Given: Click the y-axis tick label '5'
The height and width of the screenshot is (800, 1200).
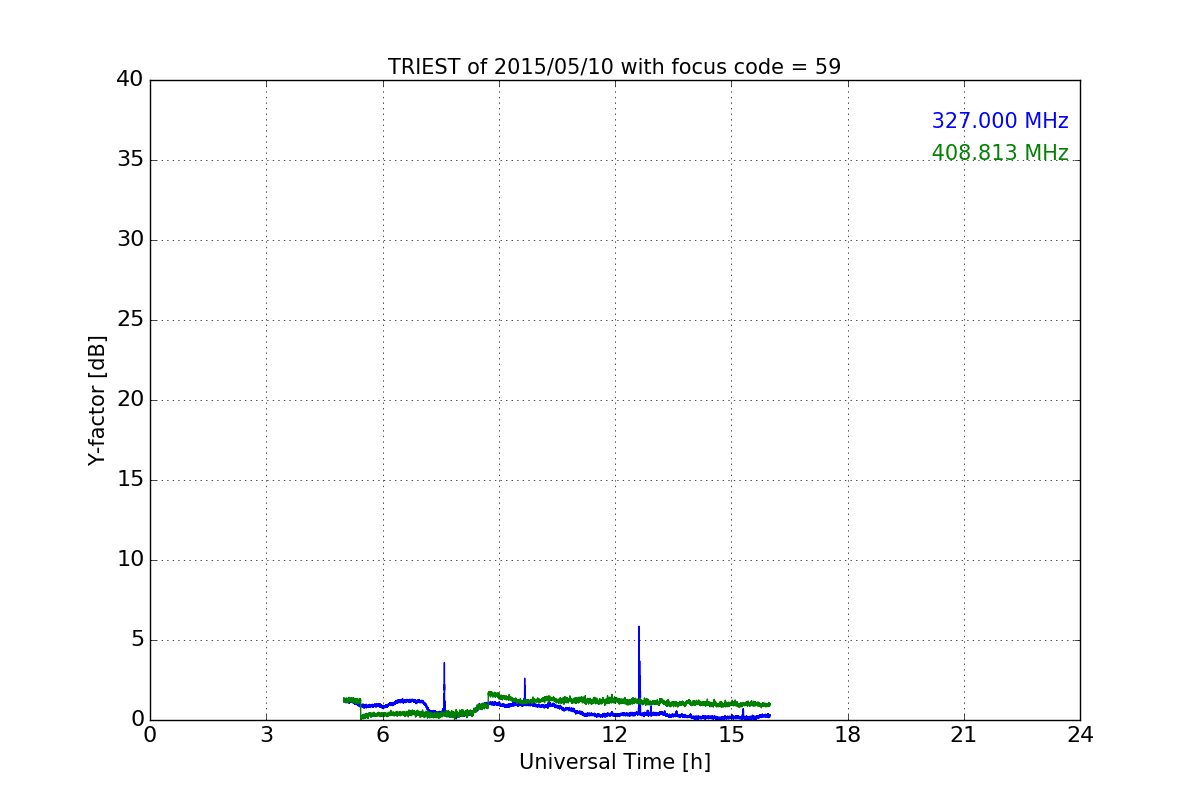Looking at the screenshot, I should click(x=136, y=640).
